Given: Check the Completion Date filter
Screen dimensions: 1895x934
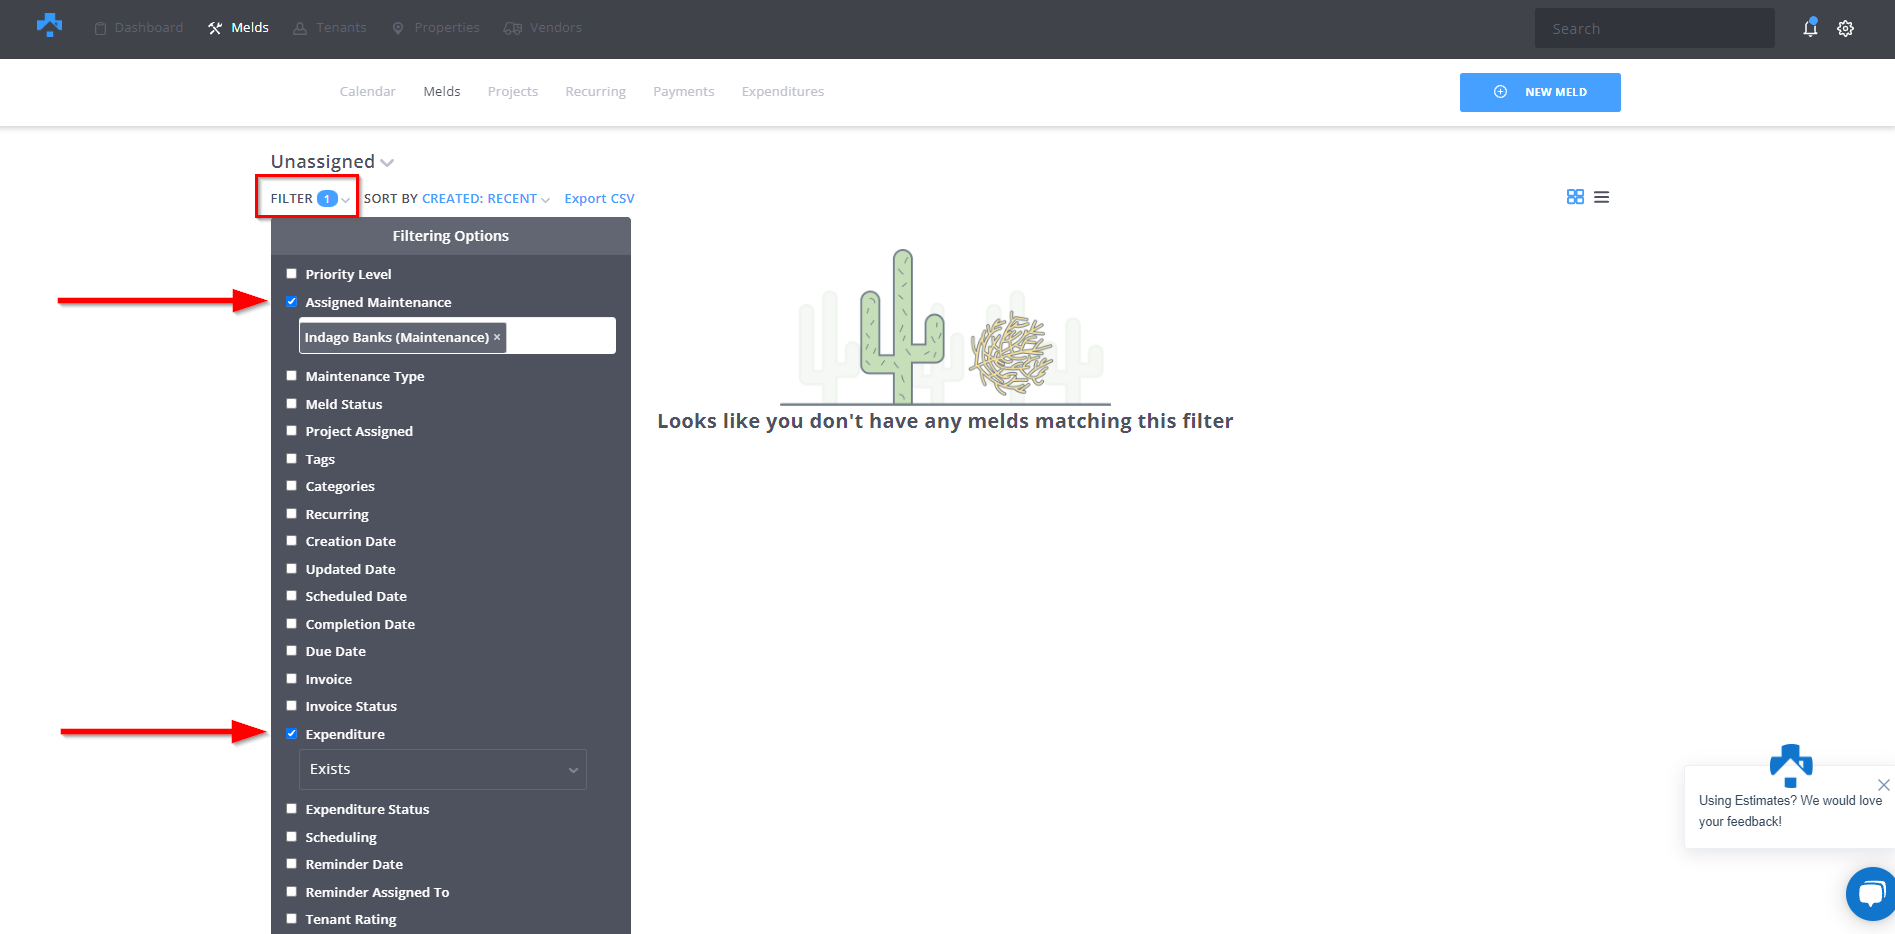Looking at the screenshot, I should coord(292,623).
